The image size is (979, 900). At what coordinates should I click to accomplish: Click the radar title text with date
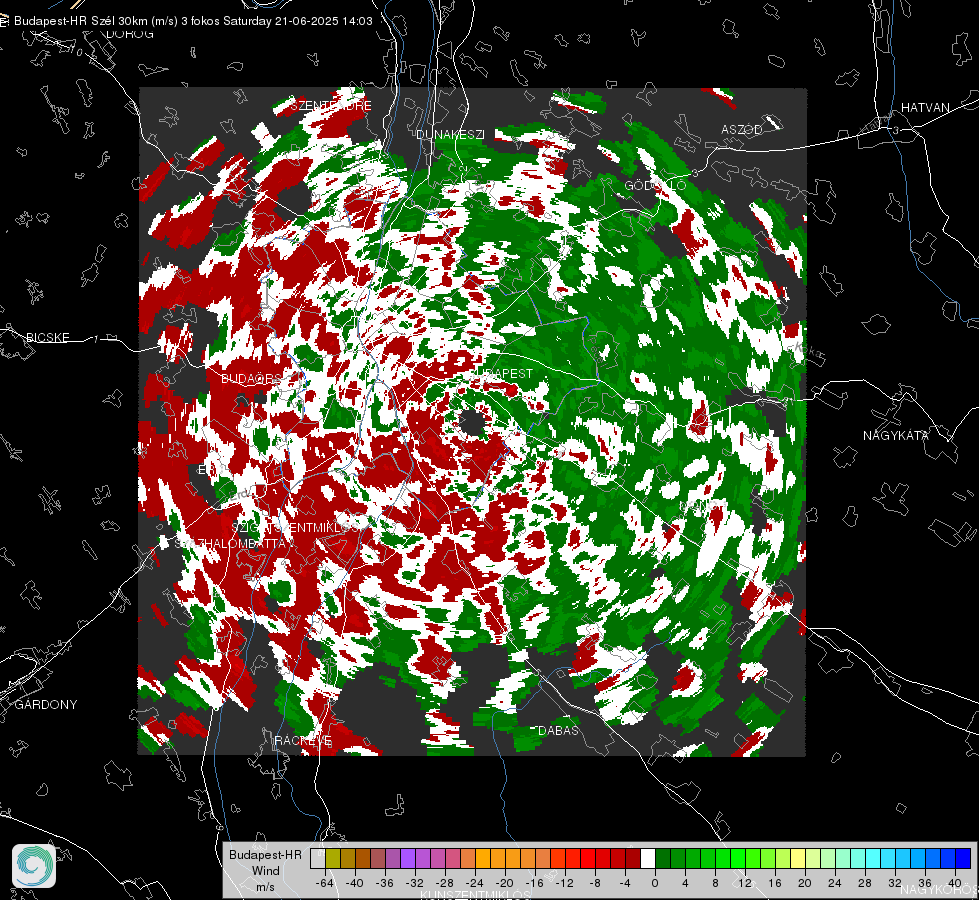(x=193, y=21)
